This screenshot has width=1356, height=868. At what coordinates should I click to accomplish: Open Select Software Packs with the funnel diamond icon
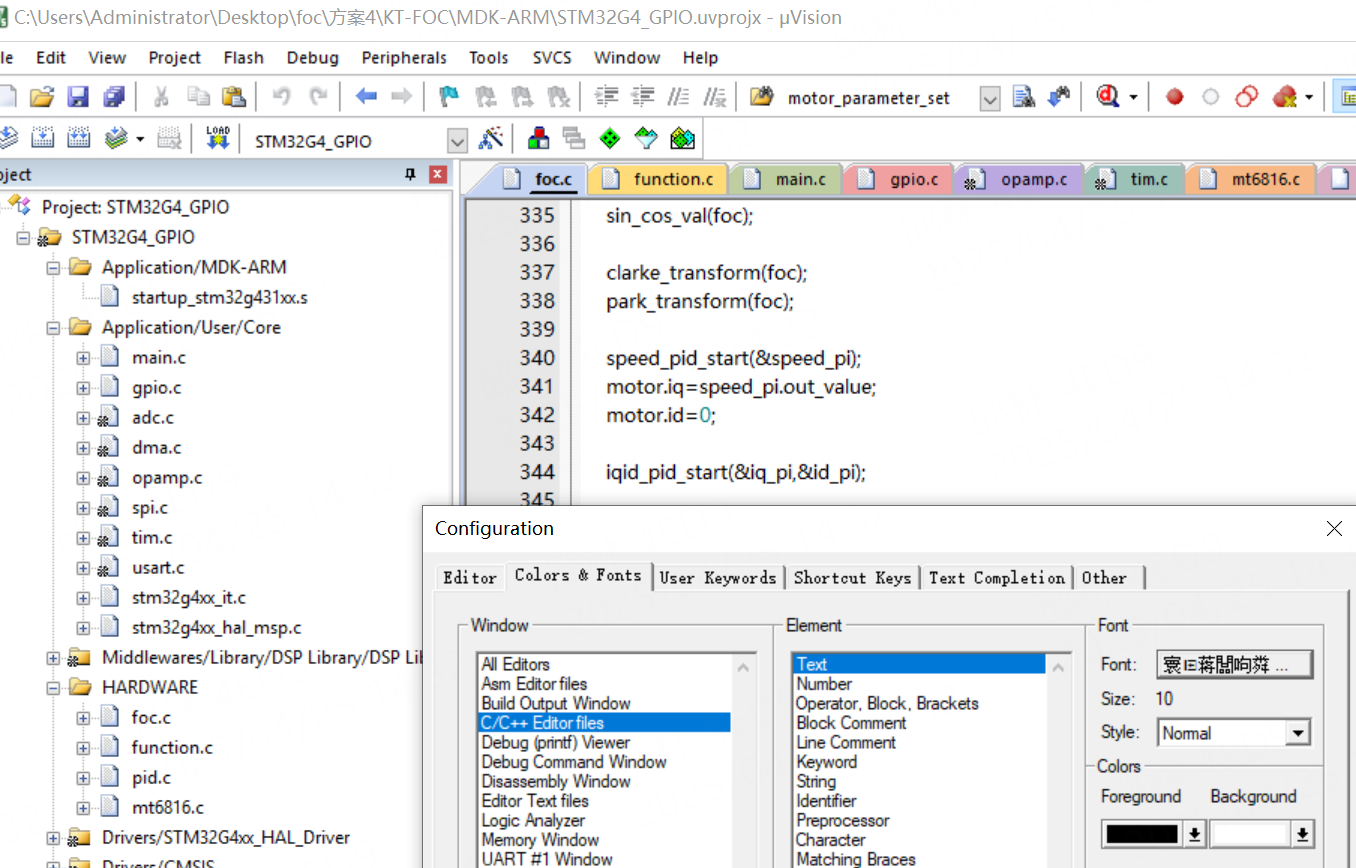coord(646,138)
